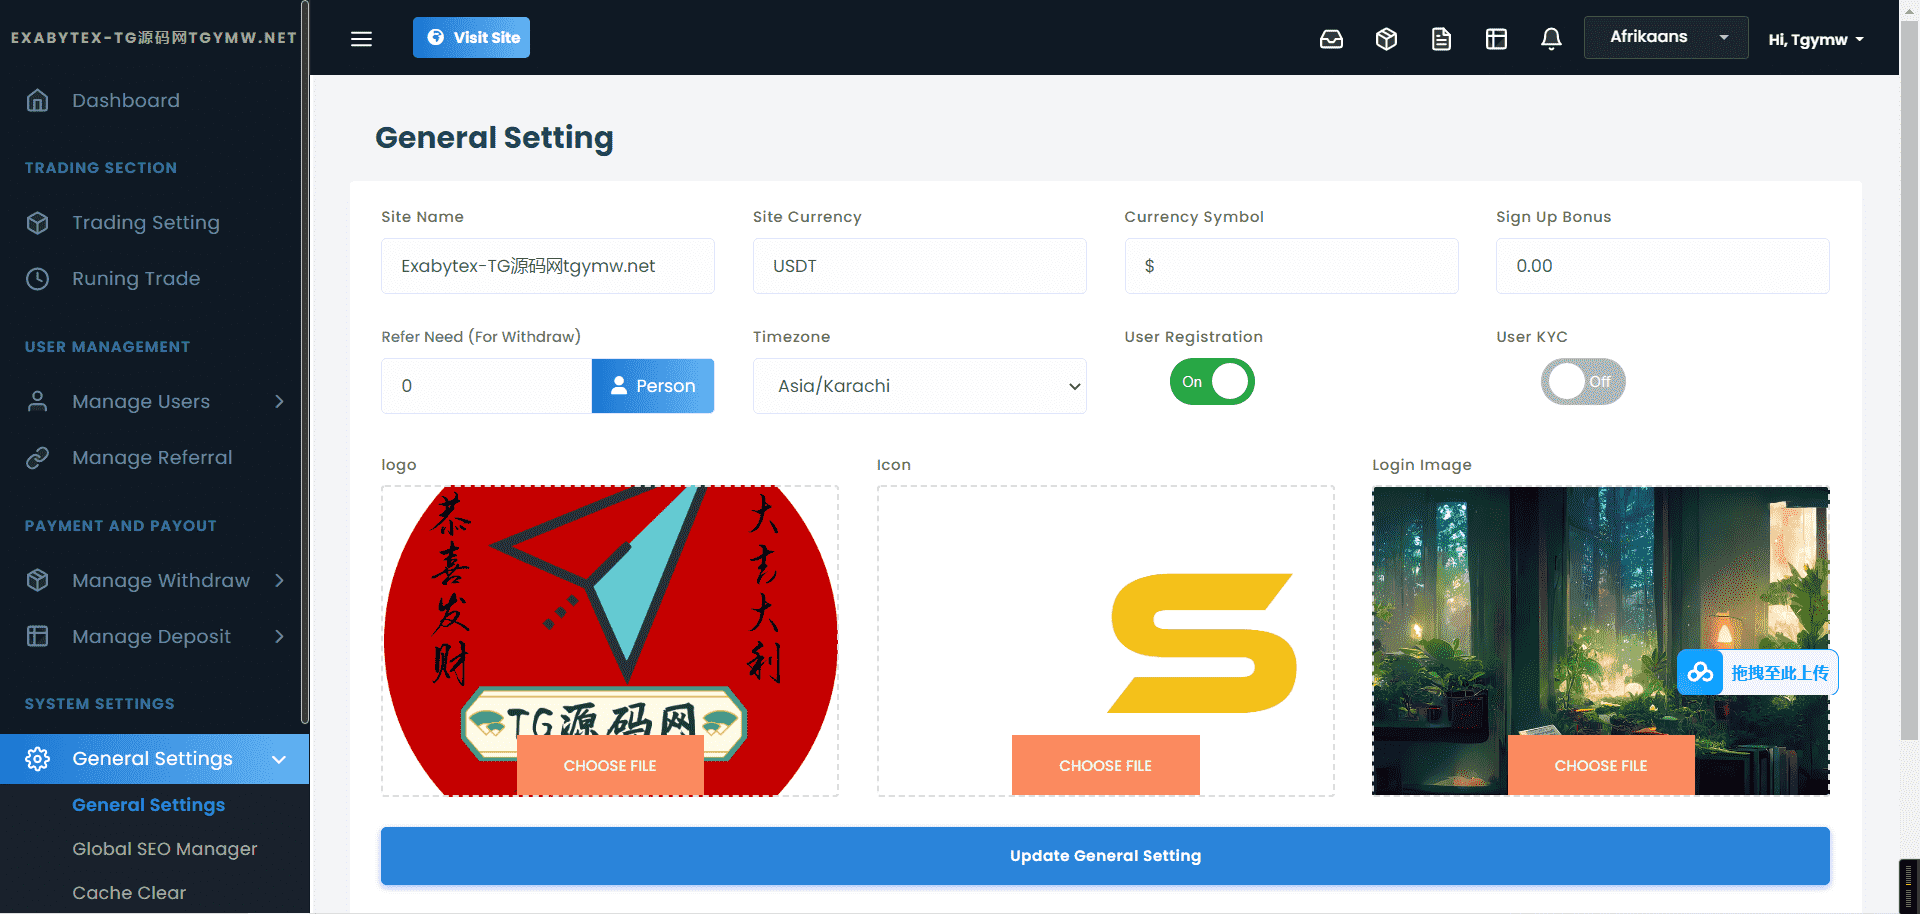Click the hamburger menu icon
Screen dimensions: 1920x914
(x=361, y=38)
